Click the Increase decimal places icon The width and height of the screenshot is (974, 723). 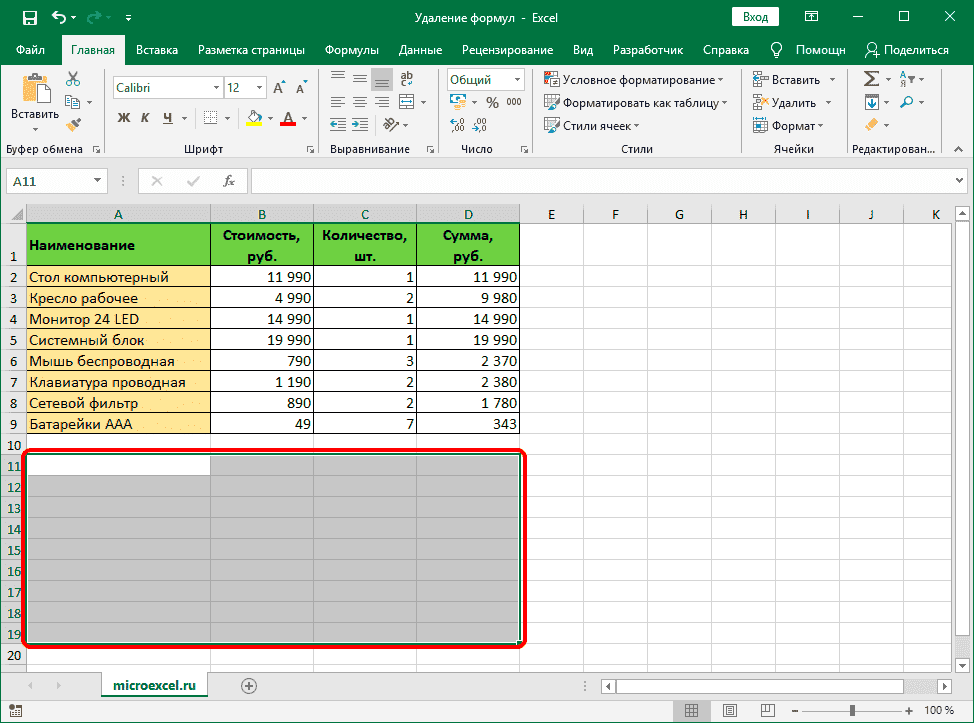455,123
